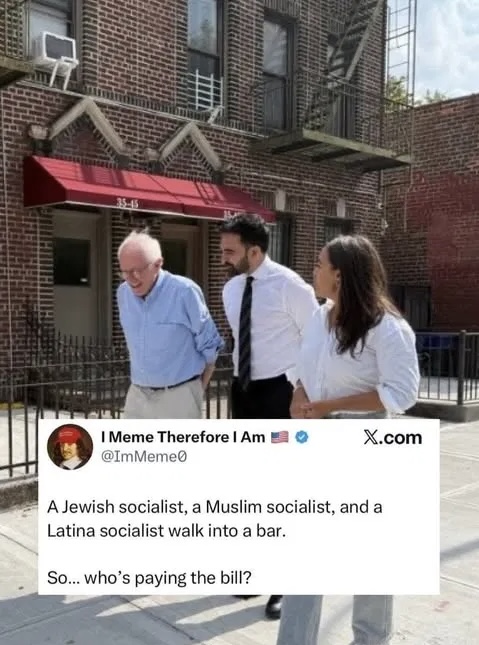The height and width of the screenshot is (645, 479).
Task: Click the "A Jewish socialist" tweet line
Action: click(214, 507)
